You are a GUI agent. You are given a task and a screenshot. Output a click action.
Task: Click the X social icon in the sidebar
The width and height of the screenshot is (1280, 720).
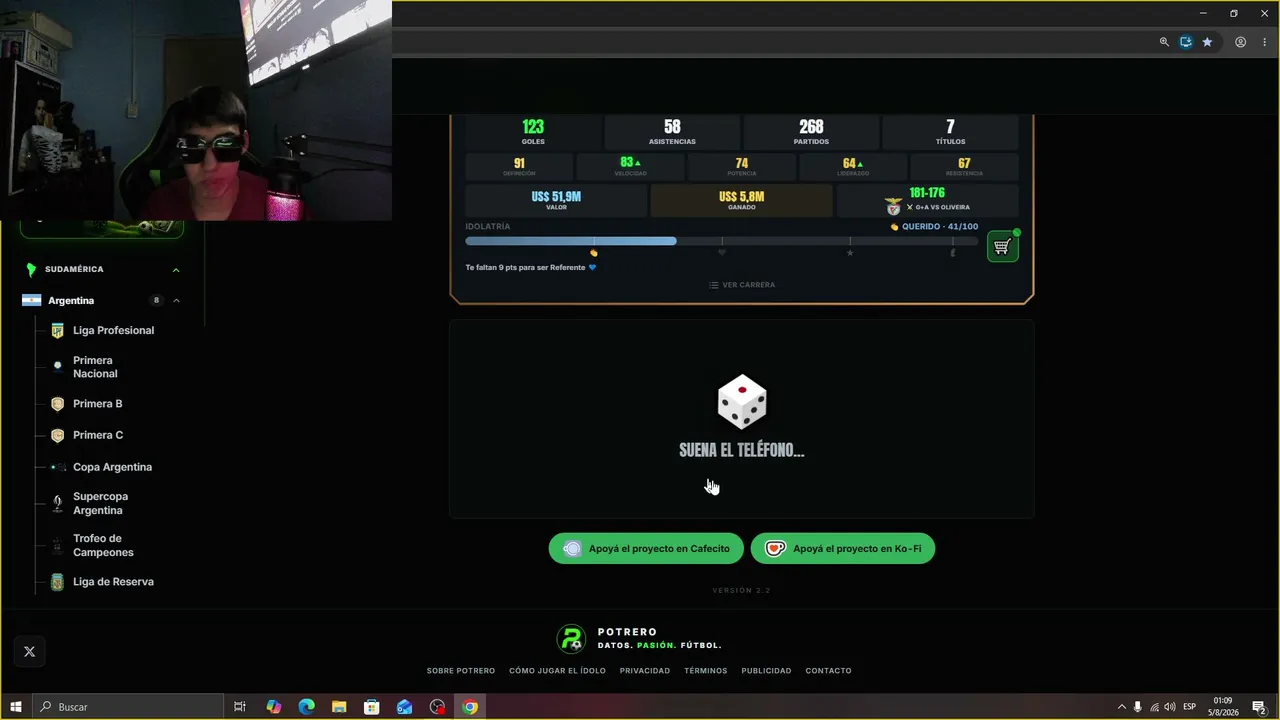tap(29, 652)
